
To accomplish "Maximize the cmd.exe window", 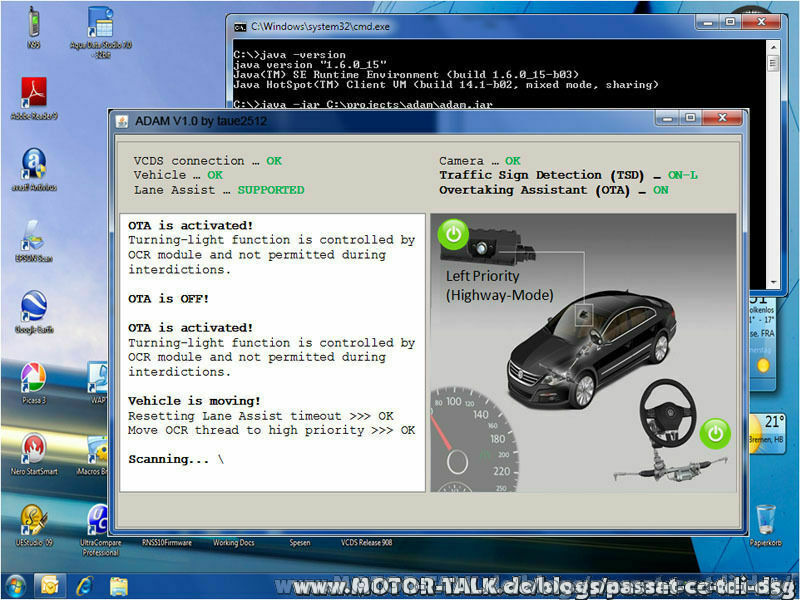I will (x=730, y=22).
